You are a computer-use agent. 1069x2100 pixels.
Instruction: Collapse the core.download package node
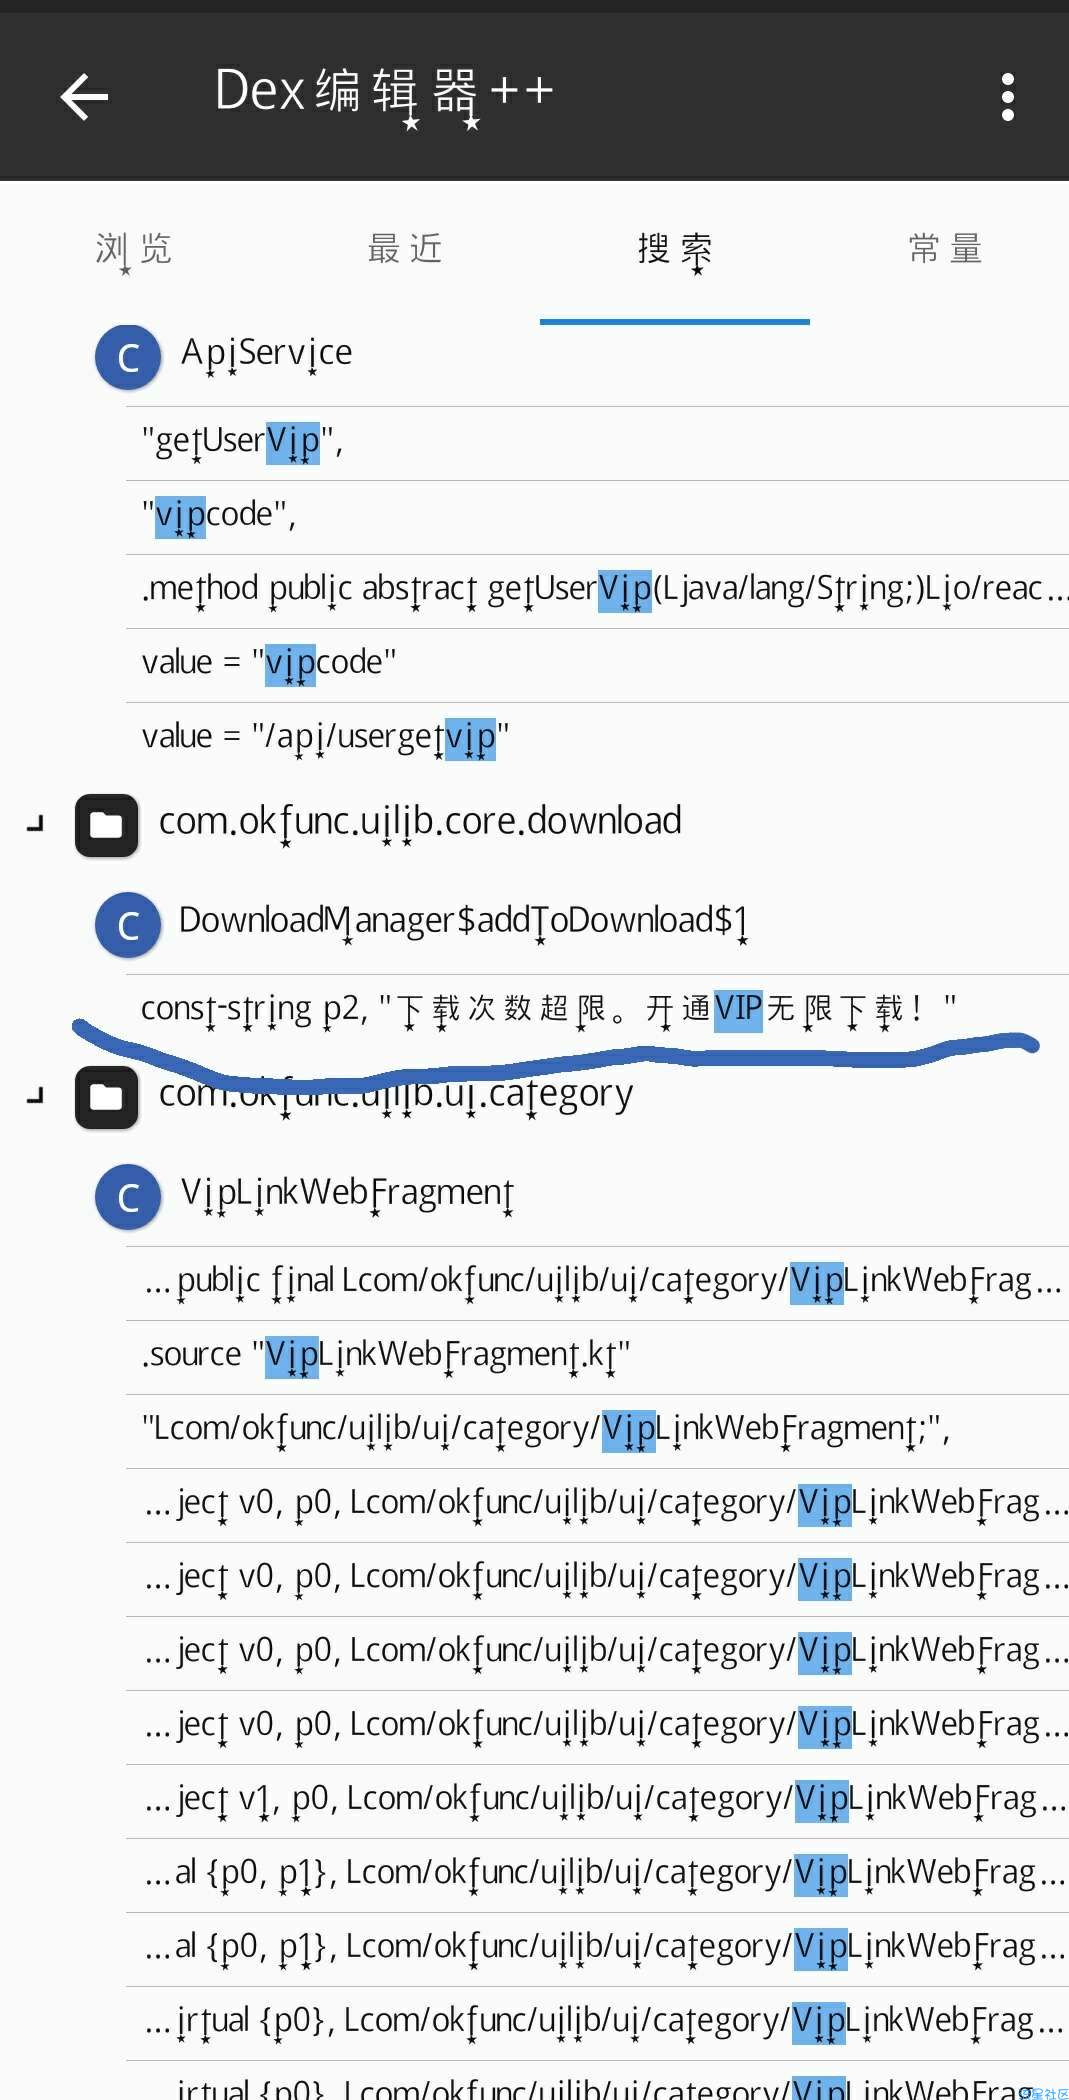point(36,825)
